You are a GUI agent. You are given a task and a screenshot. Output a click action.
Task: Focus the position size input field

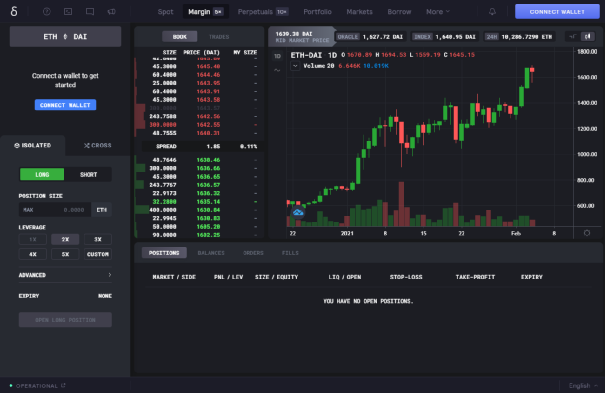(x=55, y=210)
